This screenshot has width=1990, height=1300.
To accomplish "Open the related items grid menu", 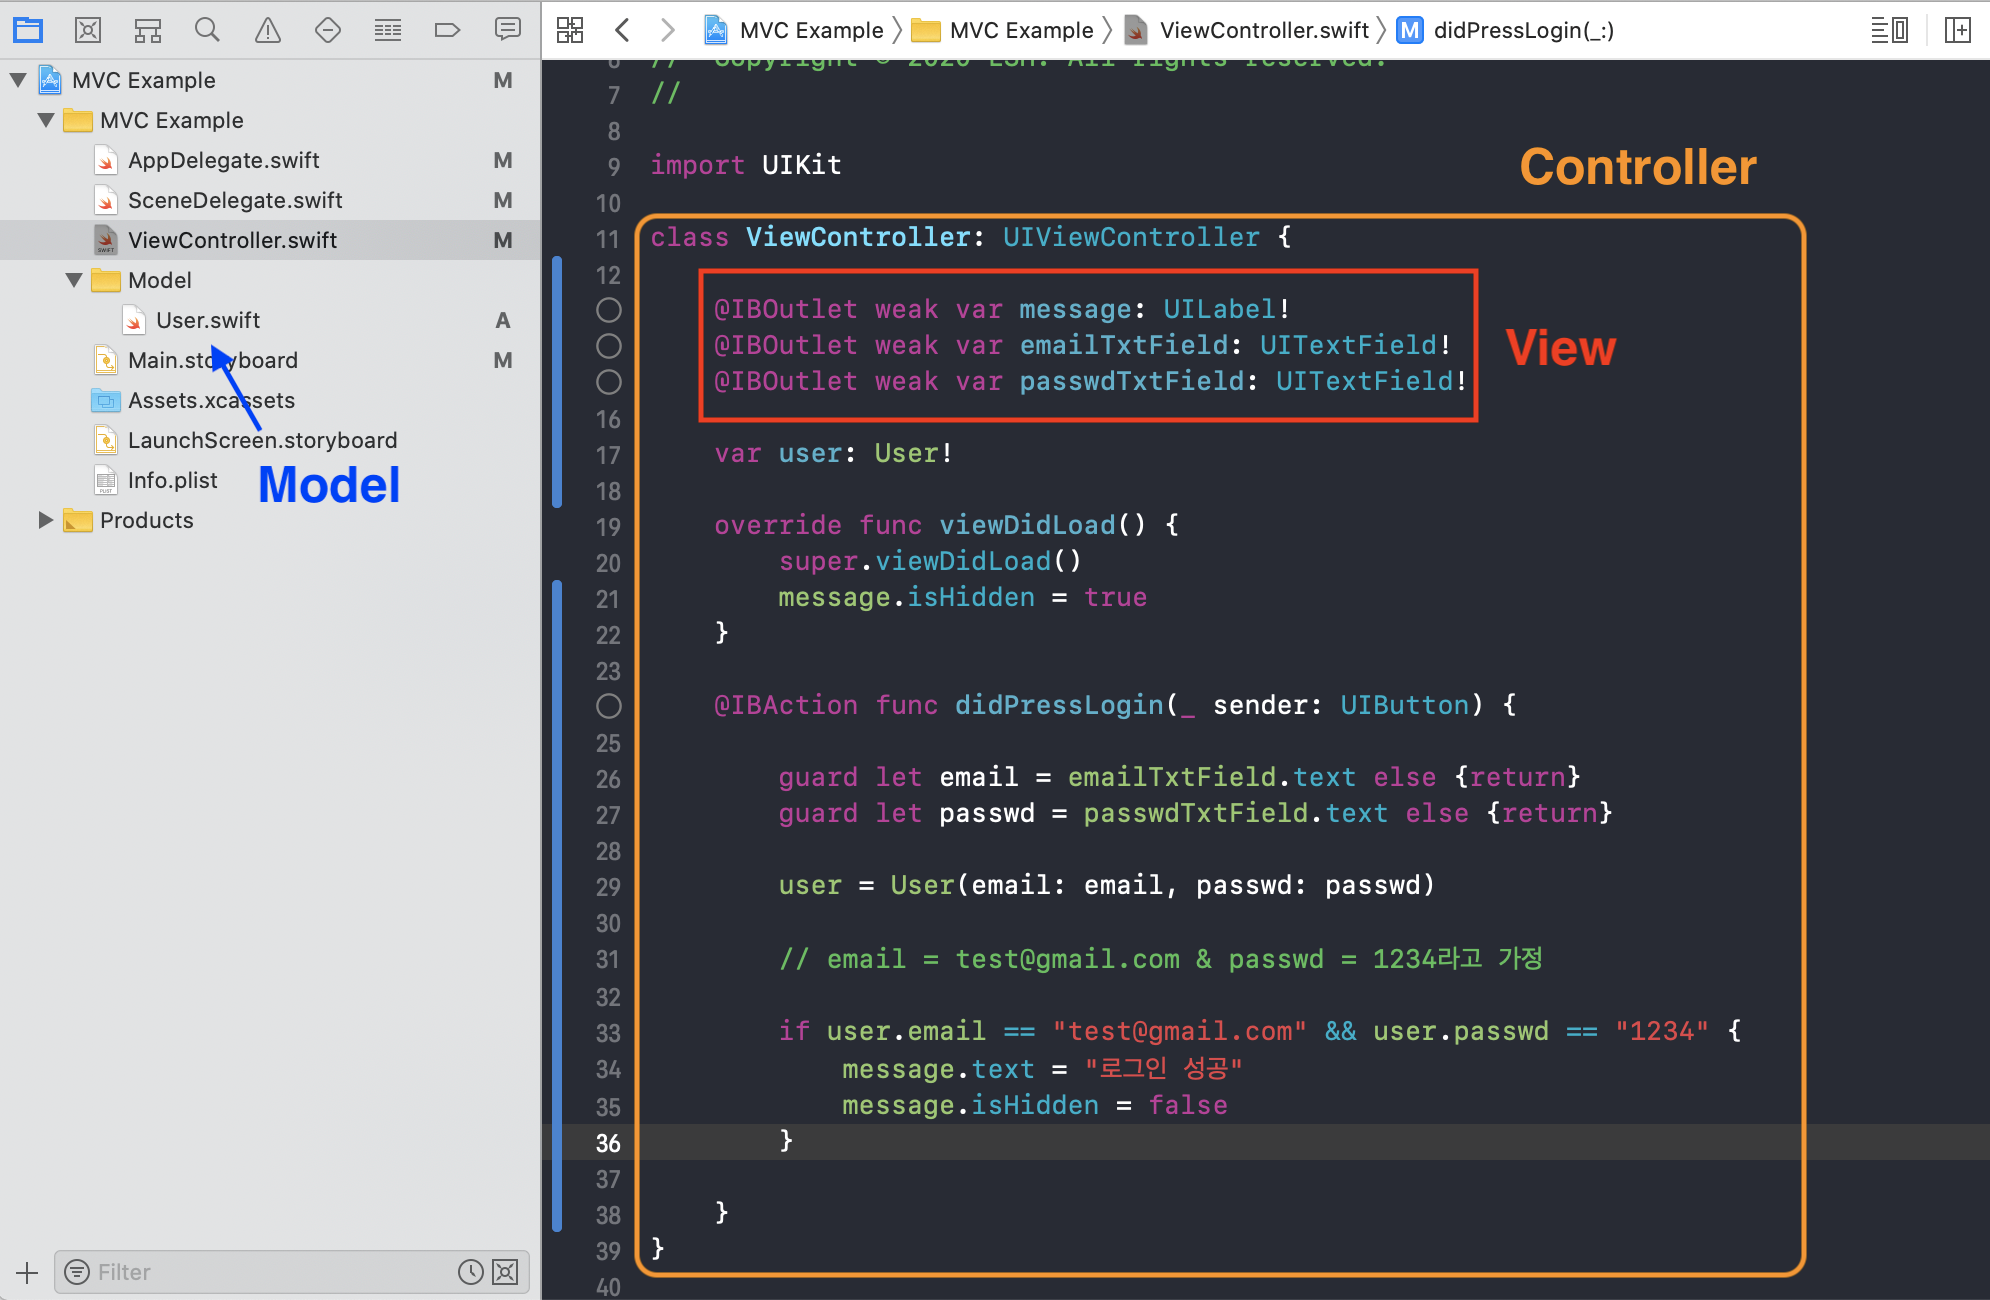I will tap(570, 30).
